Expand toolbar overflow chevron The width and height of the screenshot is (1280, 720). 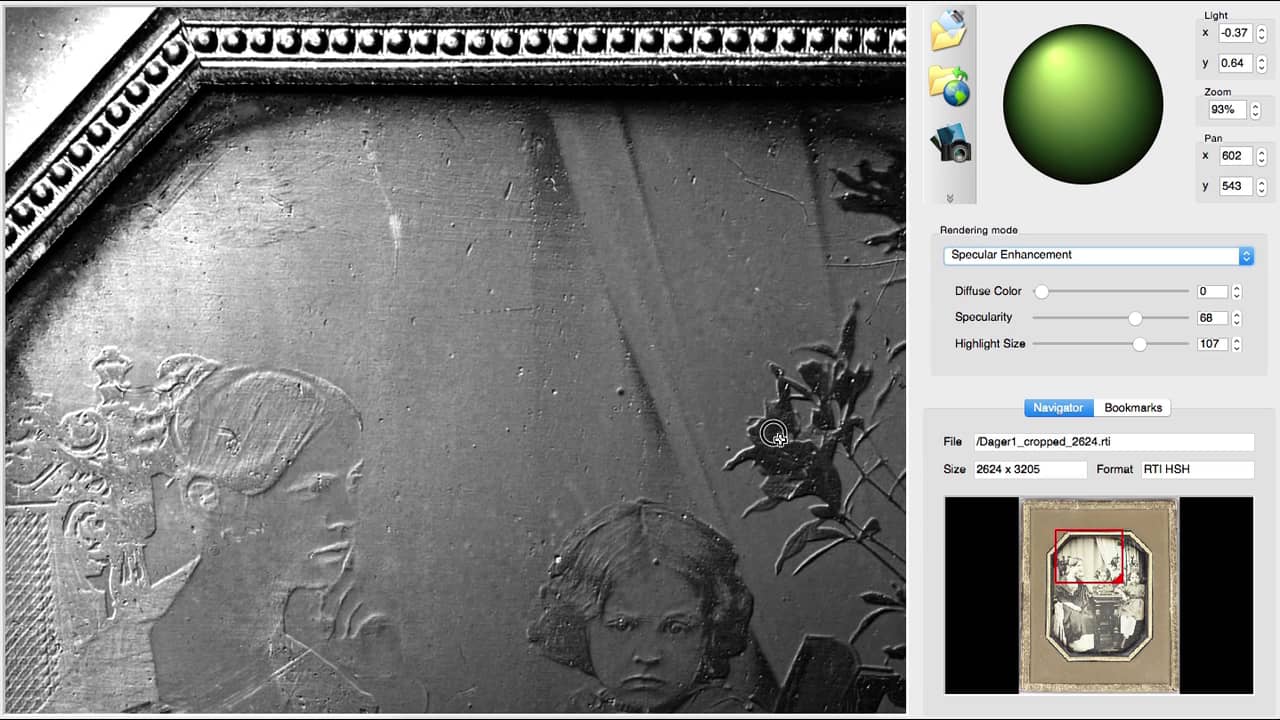click(949, 198)
